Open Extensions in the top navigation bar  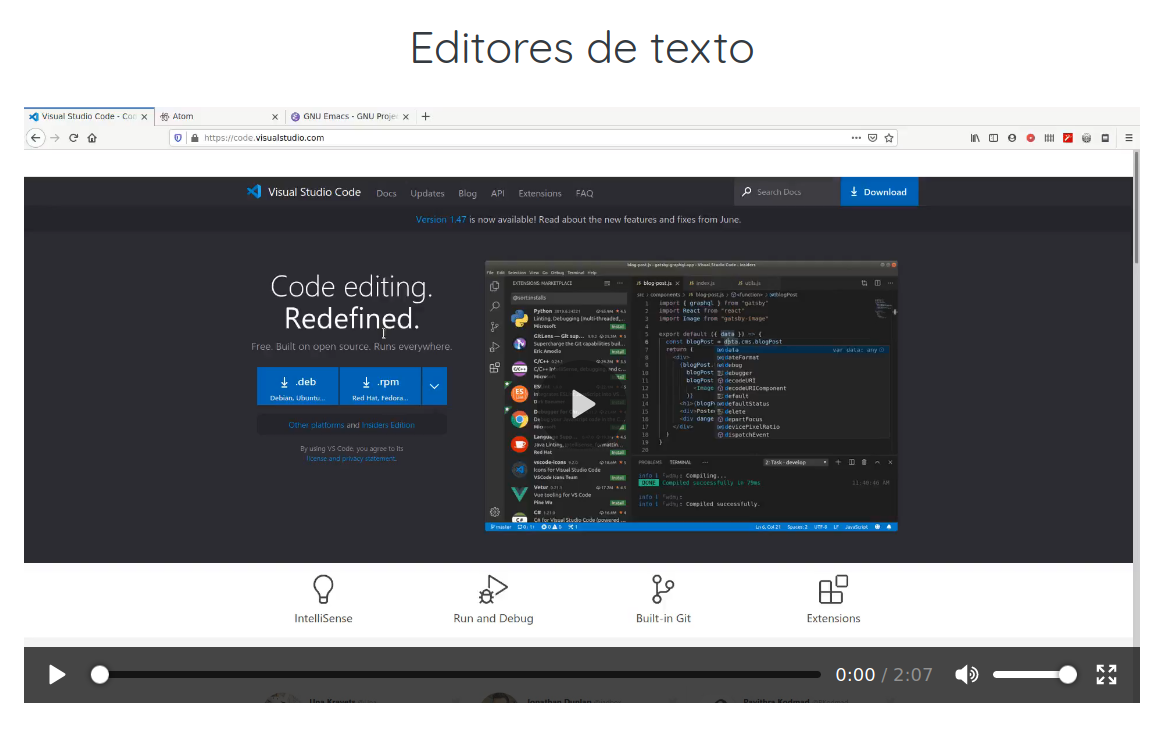click(540, 193)
